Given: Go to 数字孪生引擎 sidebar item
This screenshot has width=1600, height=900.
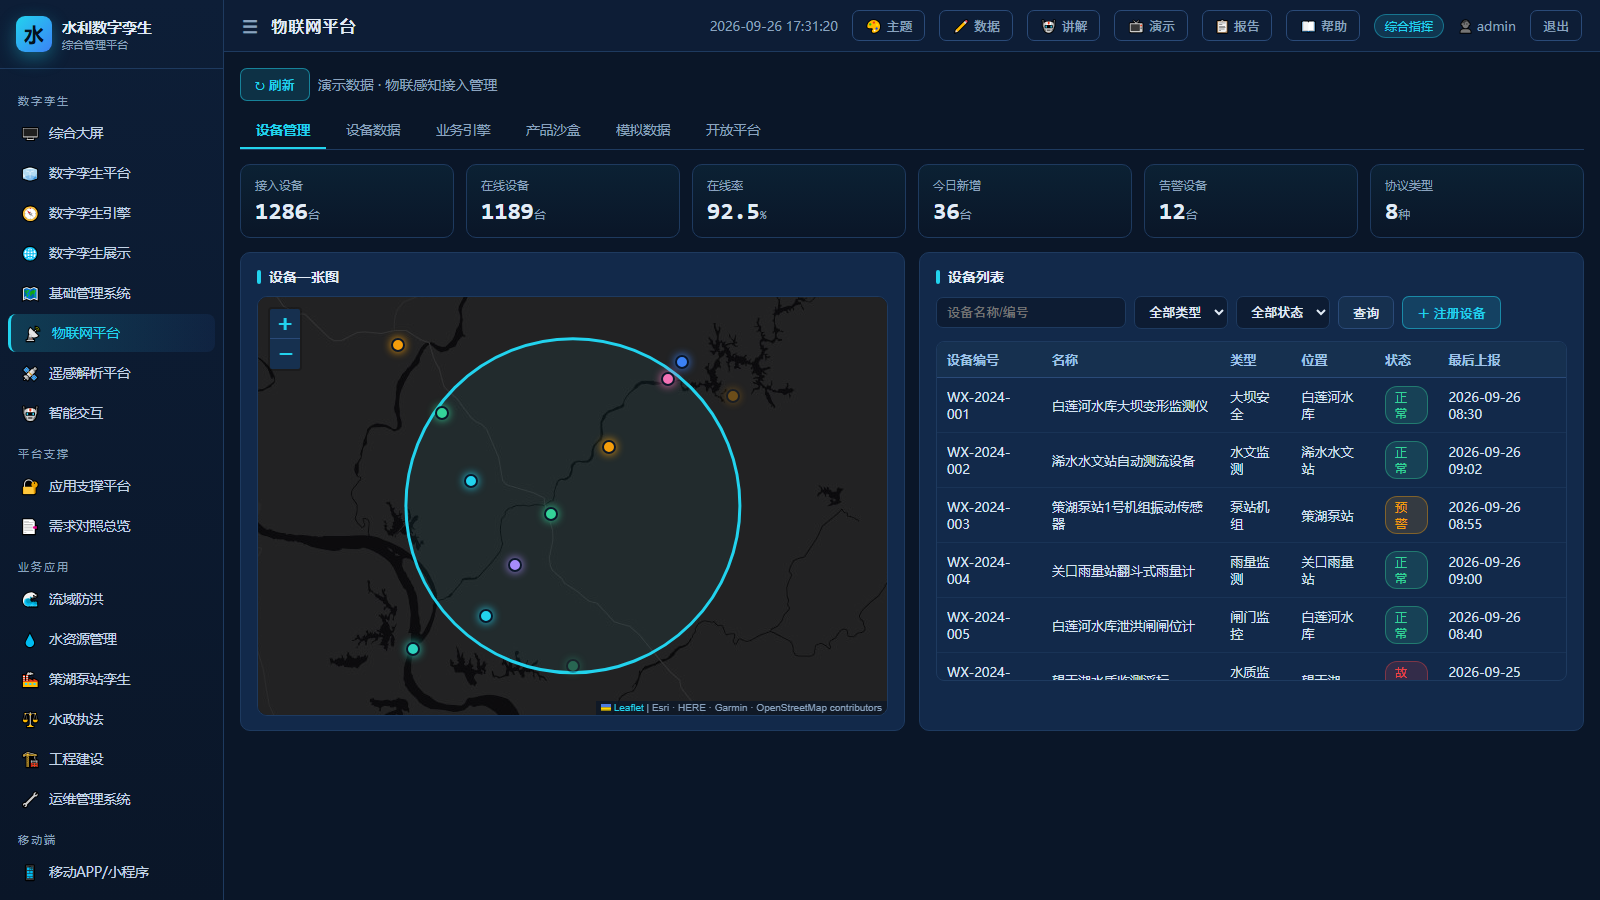Looking at the screenshot, I should (x=111, y=213).
